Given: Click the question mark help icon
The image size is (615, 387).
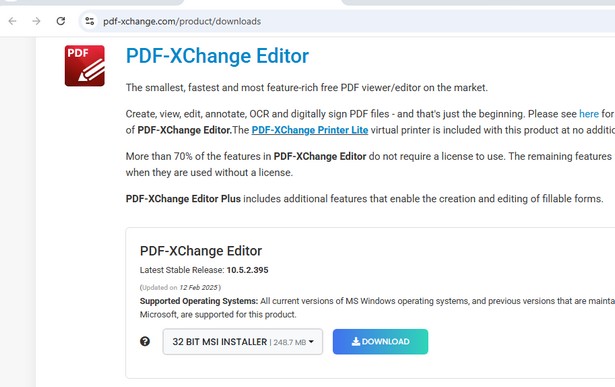Looking at the screenshot, I should pos(145,342).
